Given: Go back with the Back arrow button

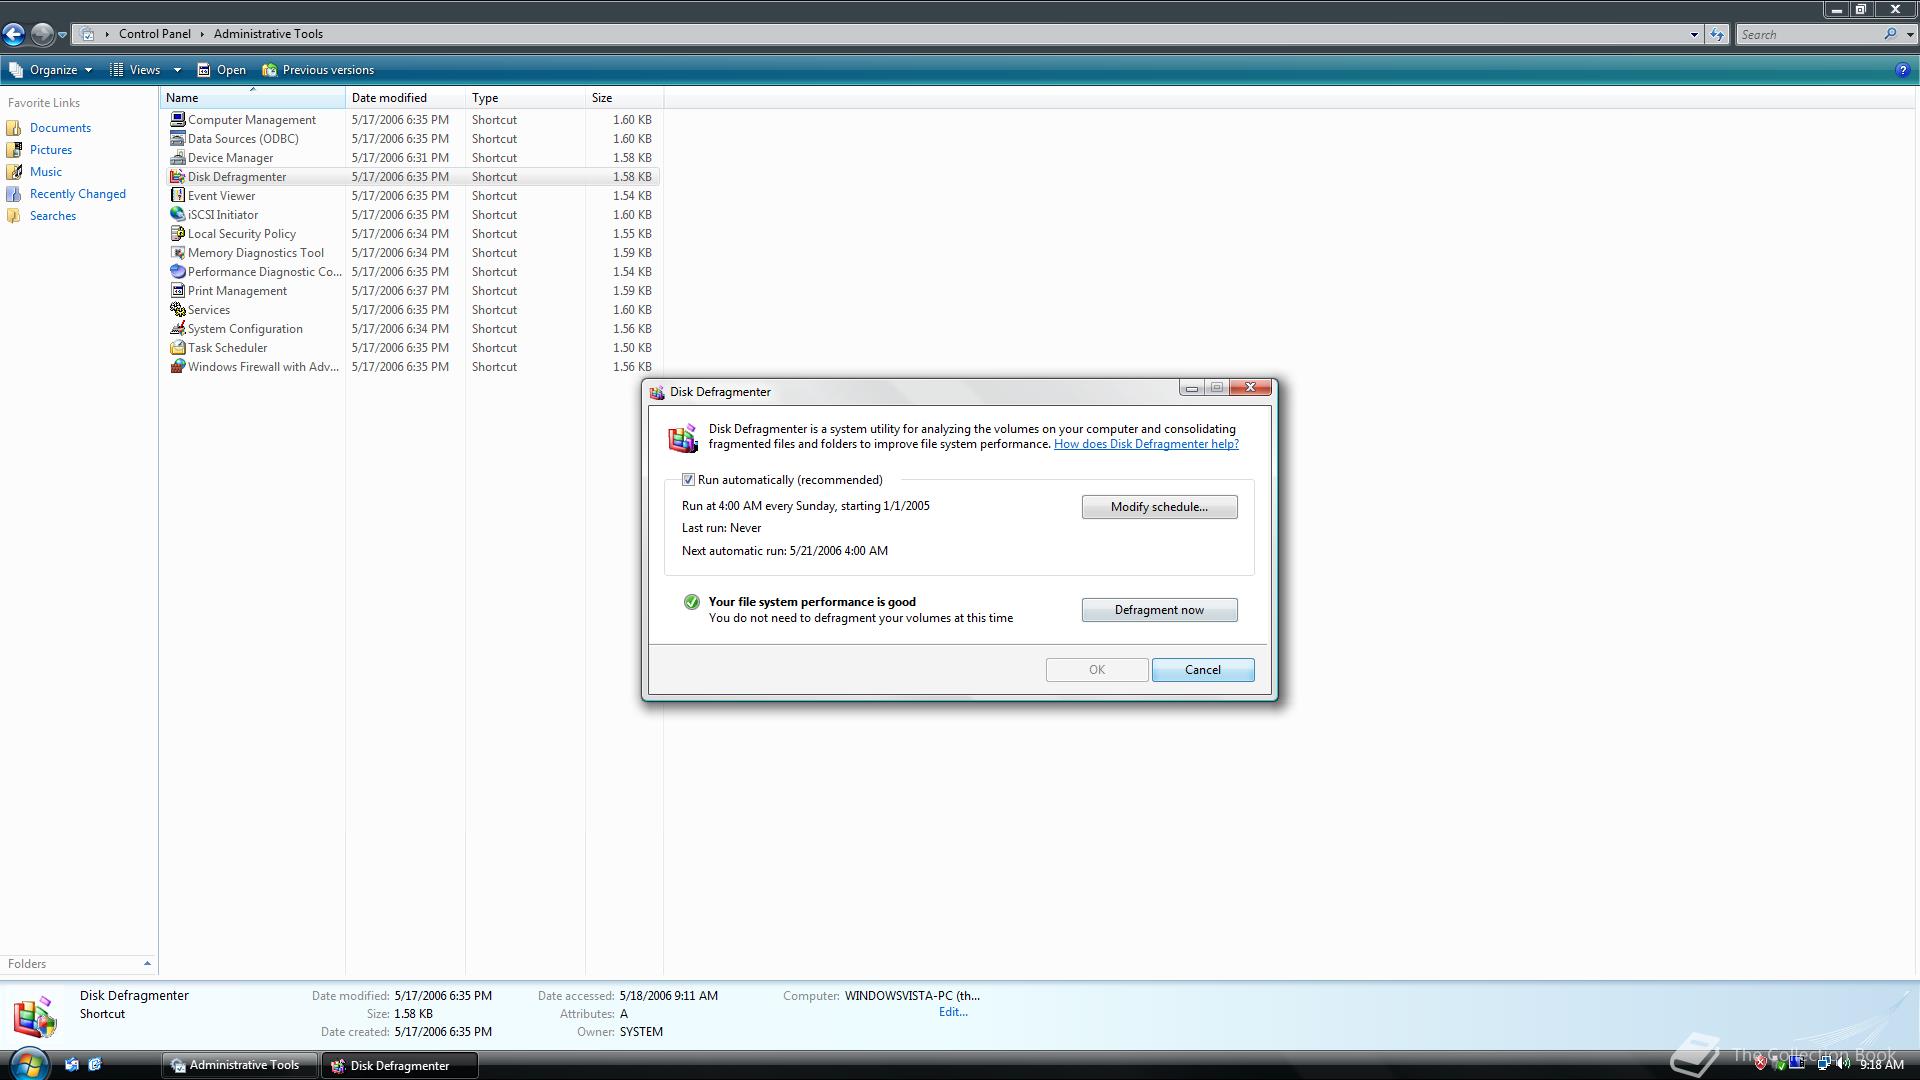Looking at the screenshot, I should click(x=13, y=34).
